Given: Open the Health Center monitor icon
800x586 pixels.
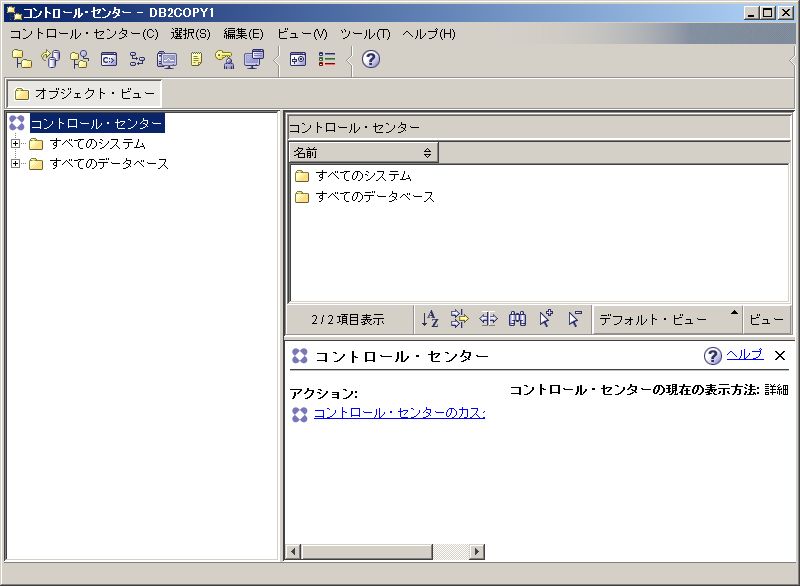Looking at the screenshot, I should coord(167,59).
